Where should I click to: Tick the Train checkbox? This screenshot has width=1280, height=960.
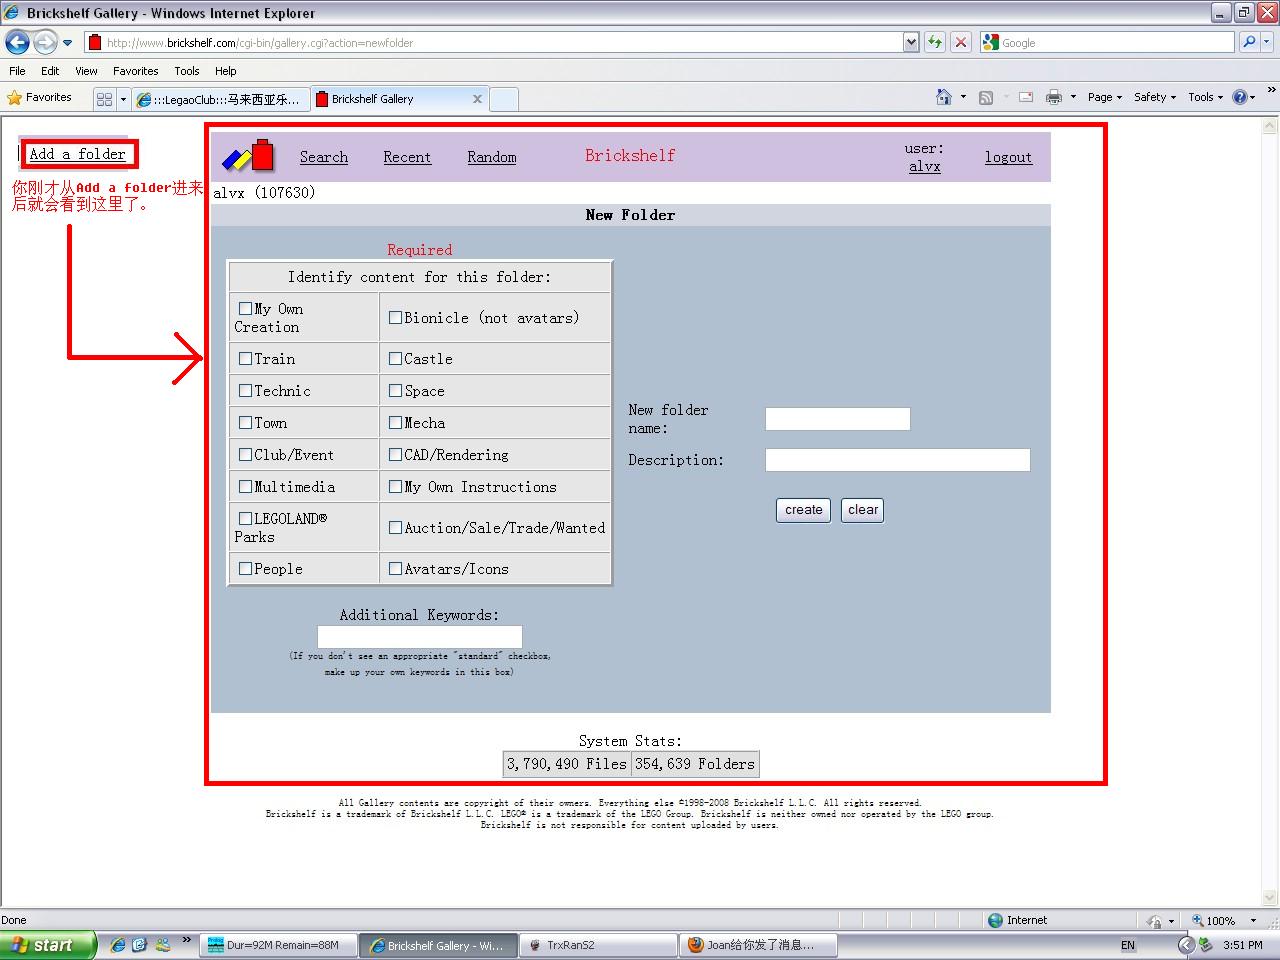246,359
